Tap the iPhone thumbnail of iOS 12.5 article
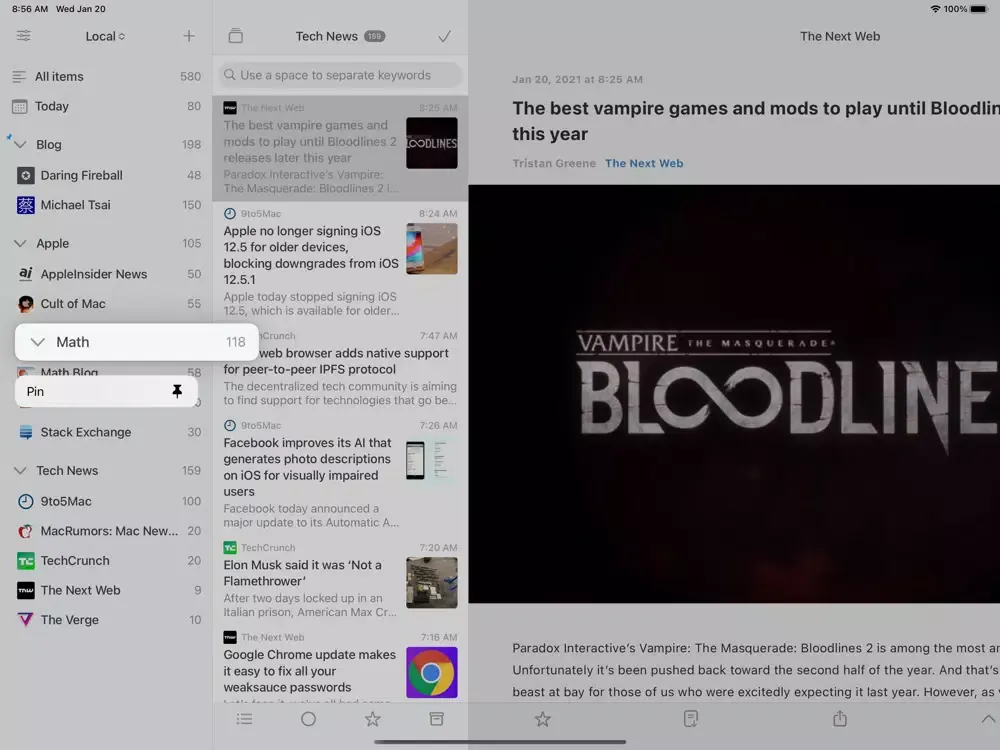 pos(432,249)
